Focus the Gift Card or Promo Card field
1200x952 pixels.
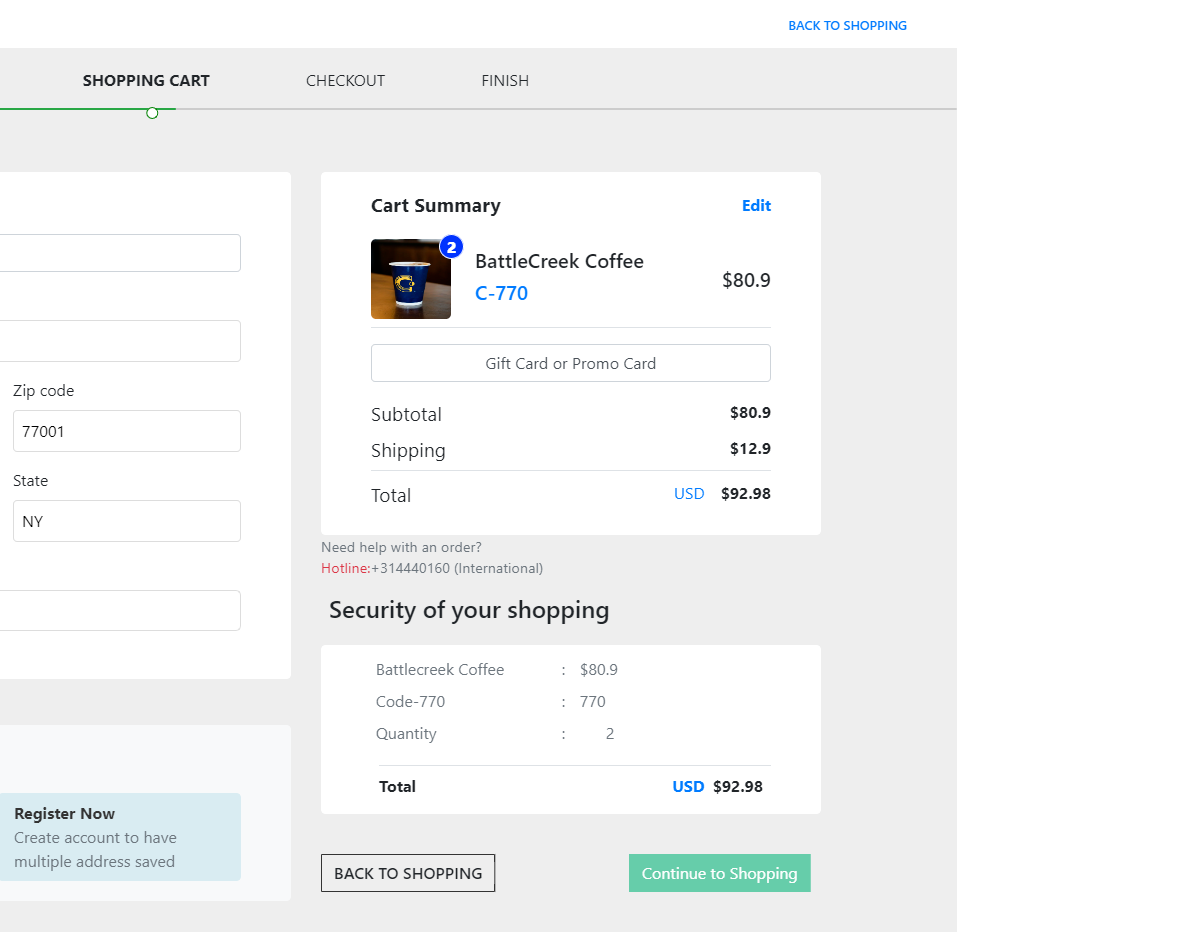[x=570, y=363]
